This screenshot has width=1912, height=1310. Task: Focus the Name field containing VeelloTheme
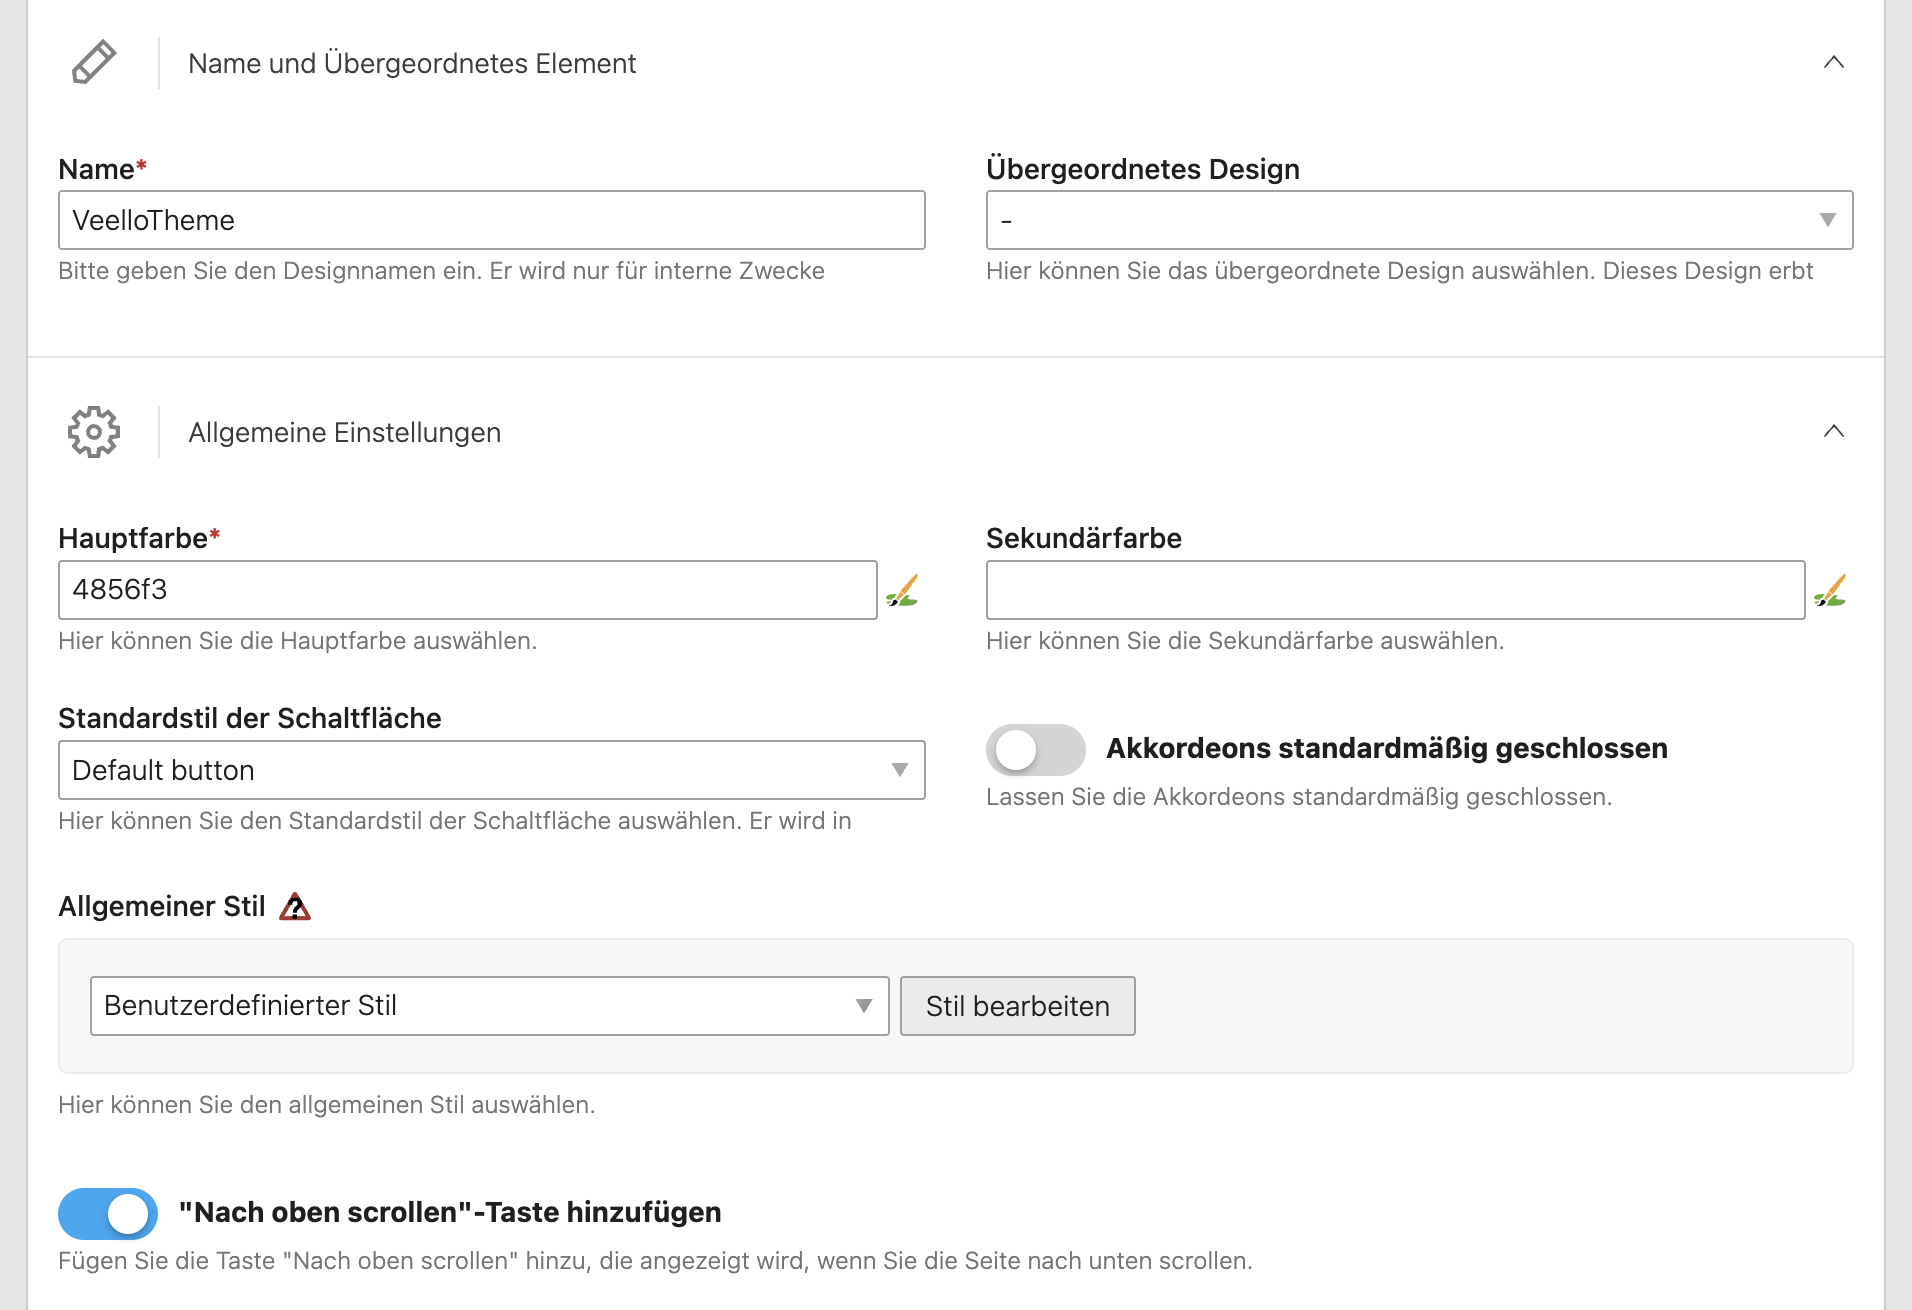[491, 220]
